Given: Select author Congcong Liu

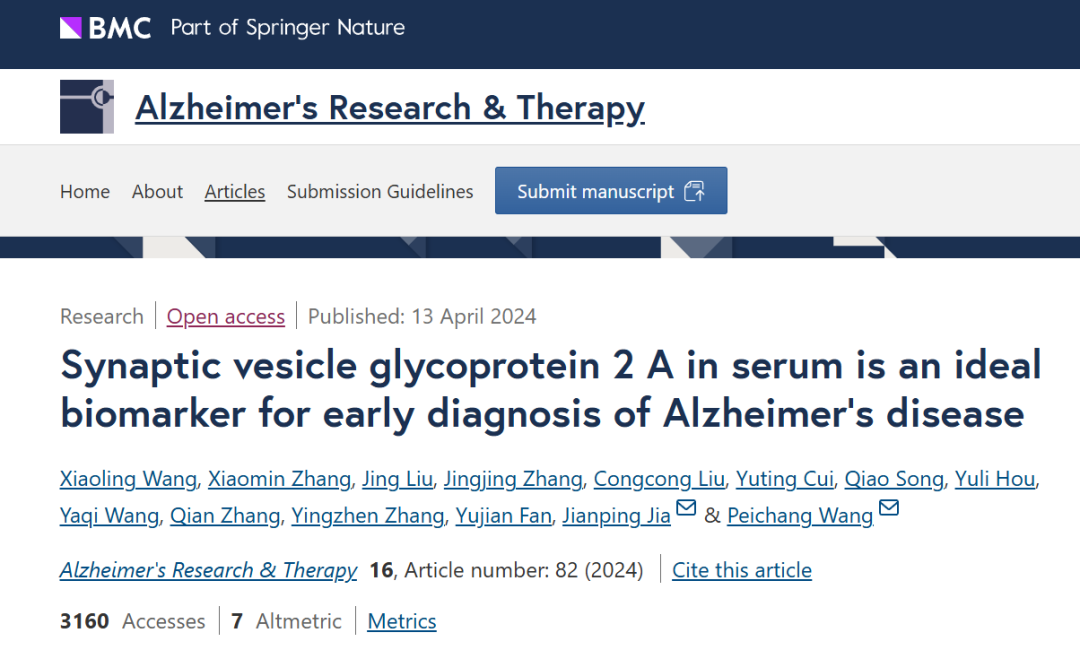Looking at the screenshot, I should pos(658,479).
